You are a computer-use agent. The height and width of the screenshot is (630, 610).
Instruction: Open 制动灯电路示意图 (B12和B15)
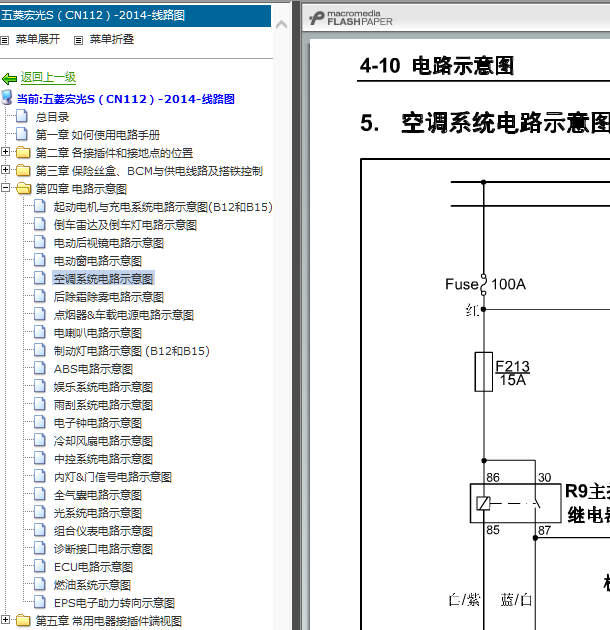pyautogui.click(x=132, y=351)
